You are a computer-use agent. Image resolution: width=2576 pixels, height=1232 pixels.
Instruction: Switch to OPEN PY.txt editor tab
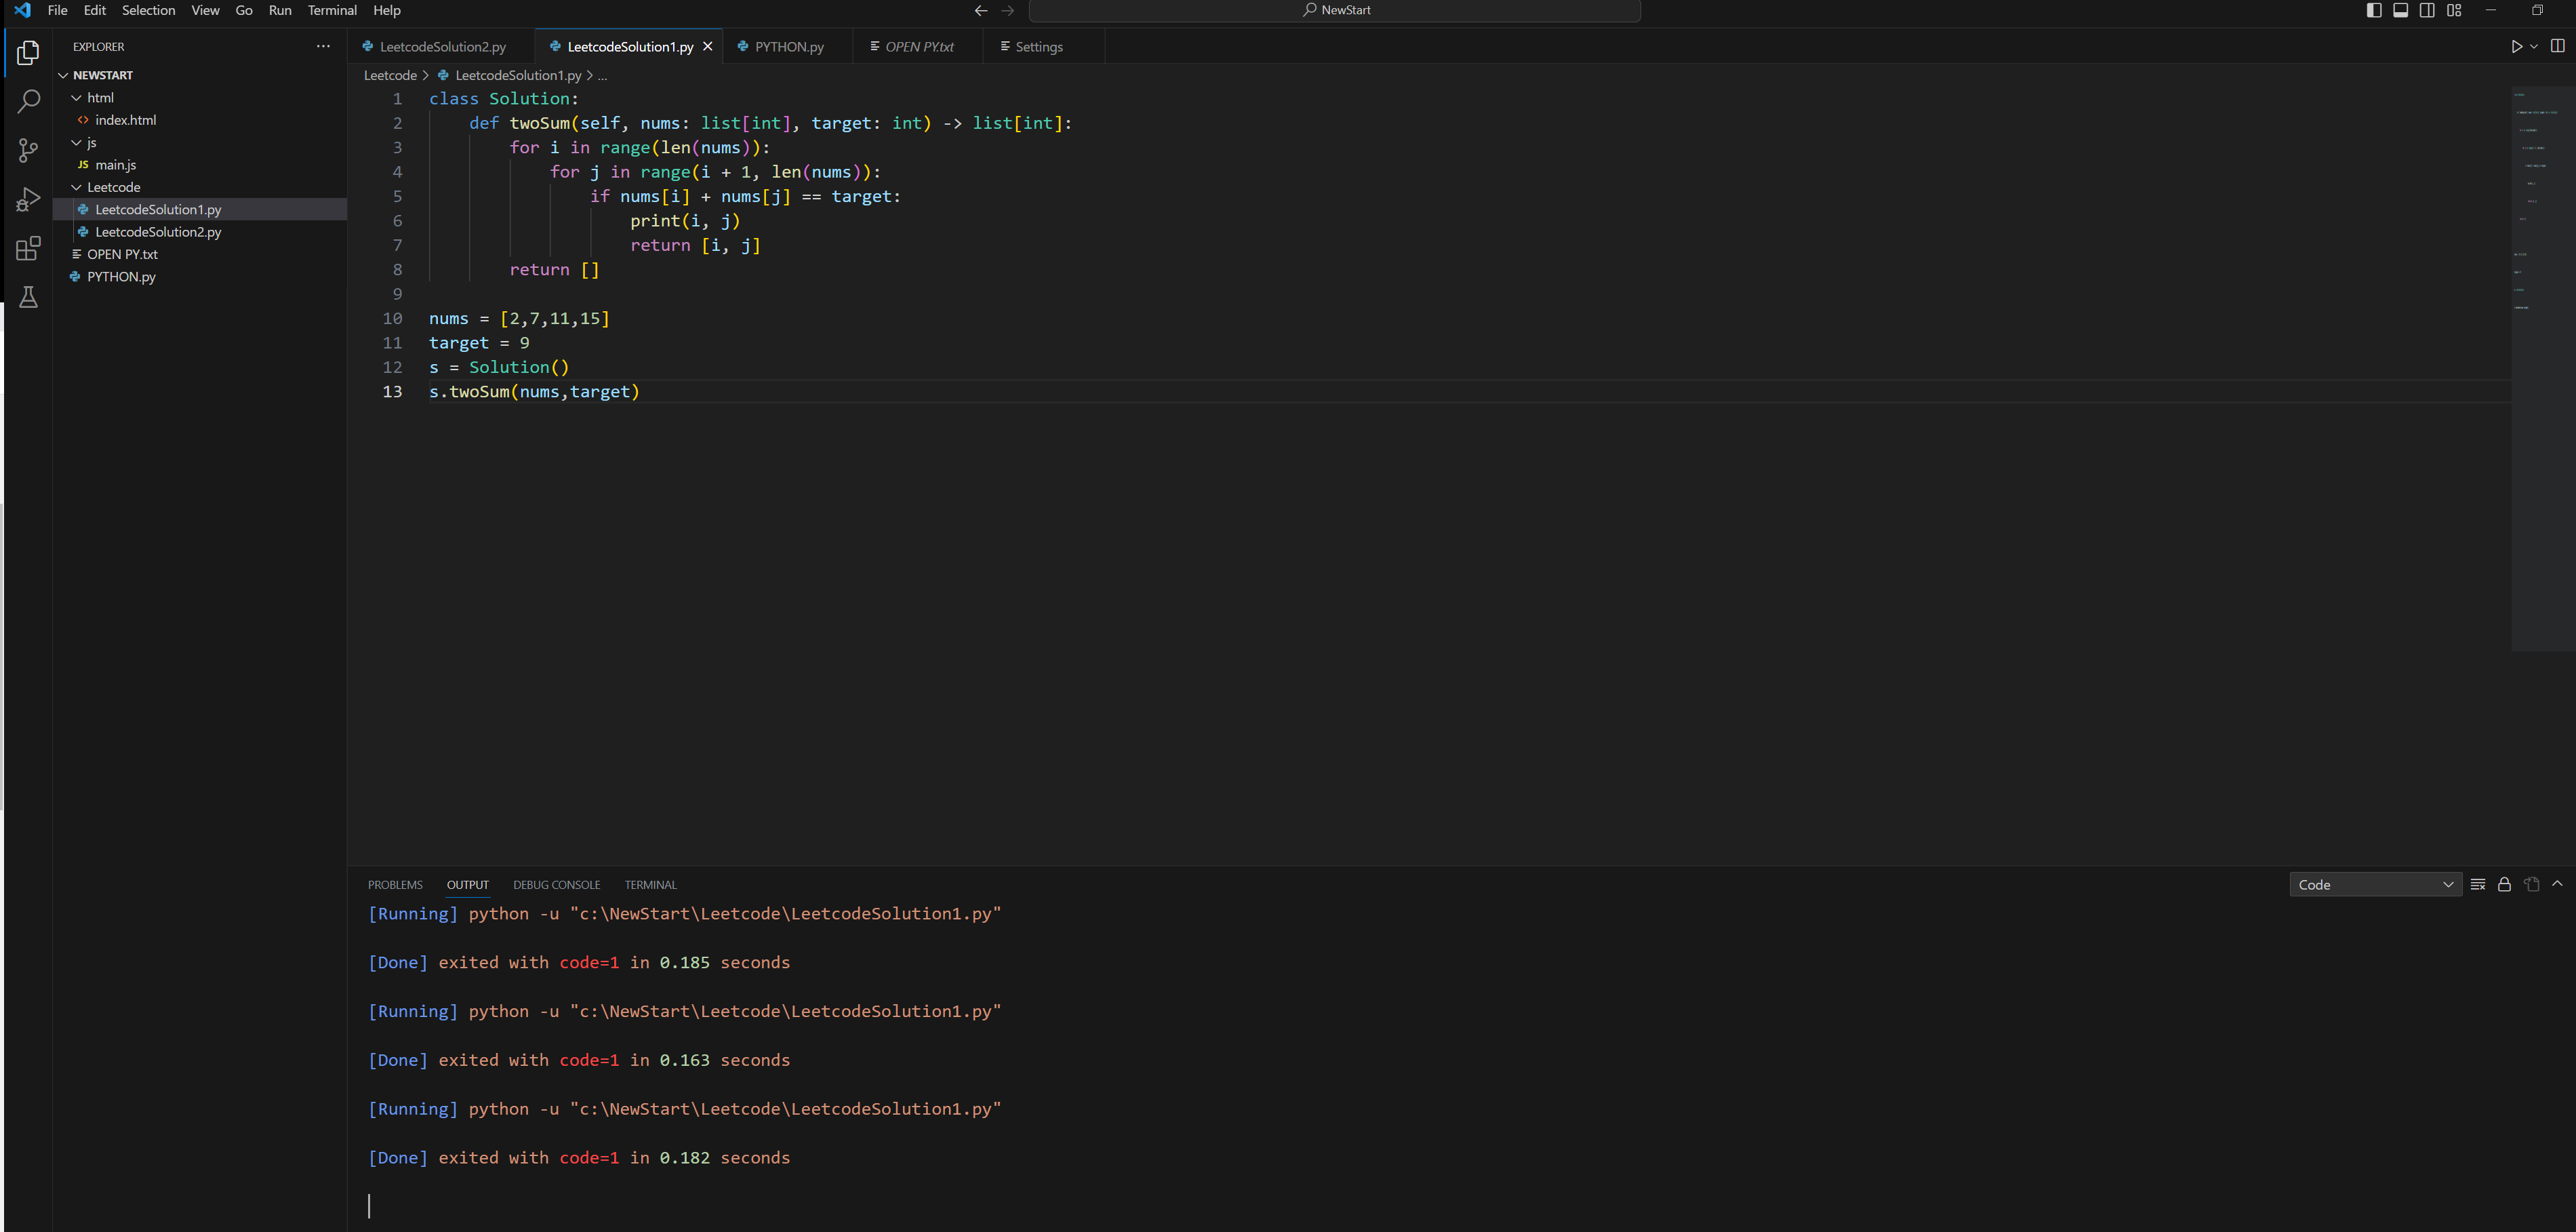pos(918,46)
